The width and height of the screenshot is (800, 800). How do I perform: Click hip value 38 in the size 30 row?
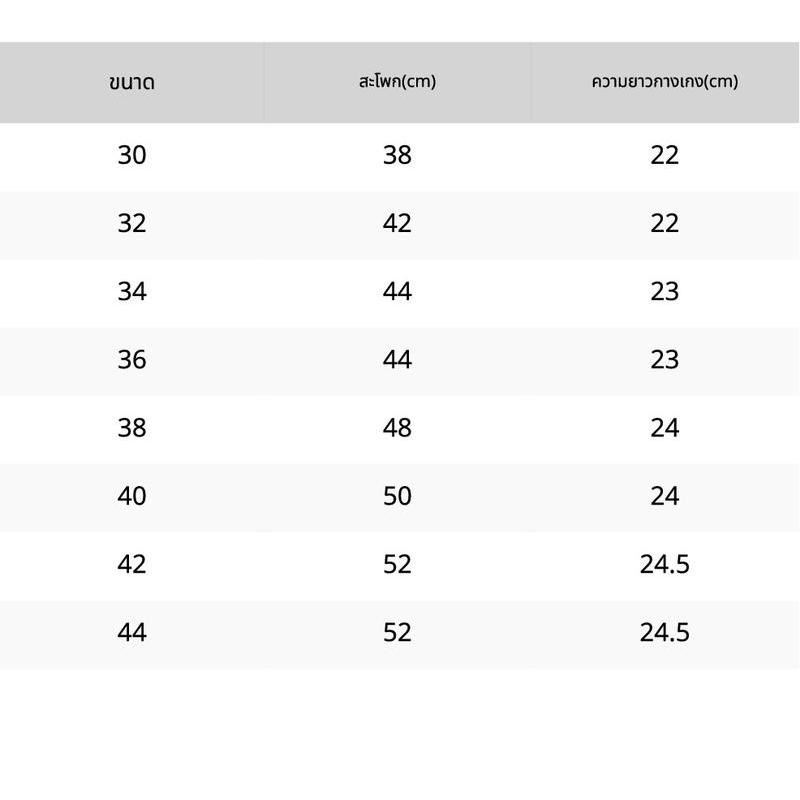[x=397, y=155]
